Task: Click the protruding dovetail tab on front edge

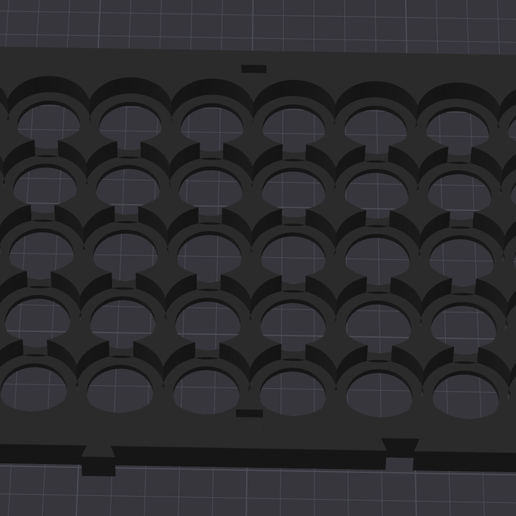Action: (x=98, y=461)
